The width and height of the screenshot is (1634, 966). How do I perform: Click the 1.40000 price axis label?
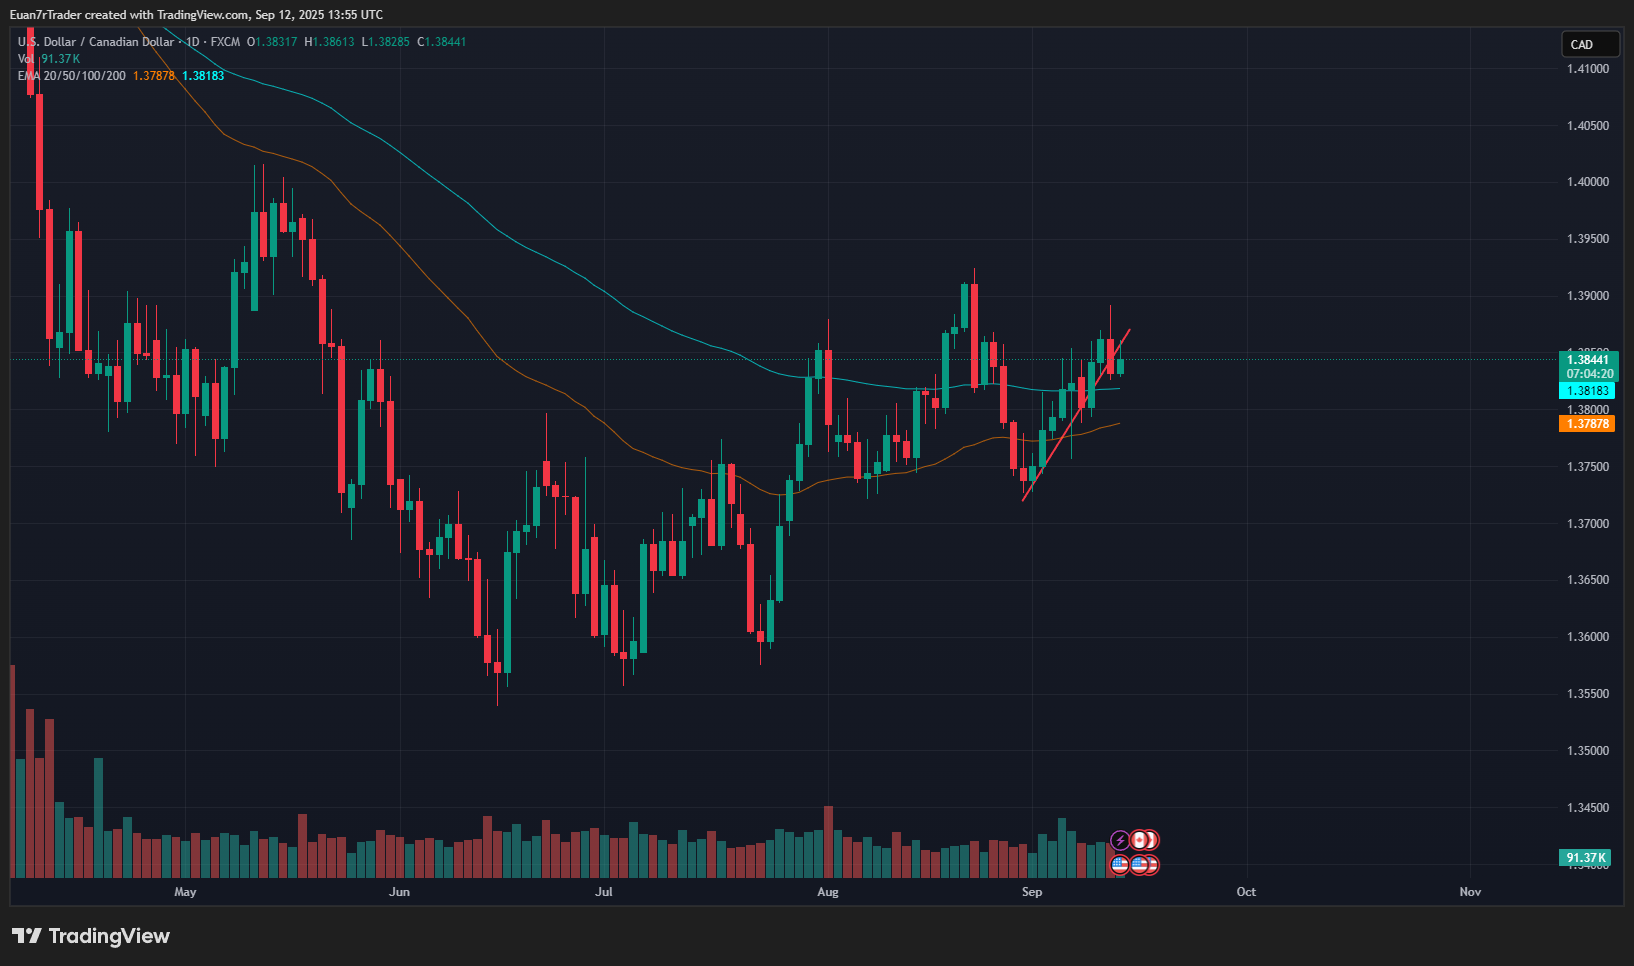(1588, 182)
